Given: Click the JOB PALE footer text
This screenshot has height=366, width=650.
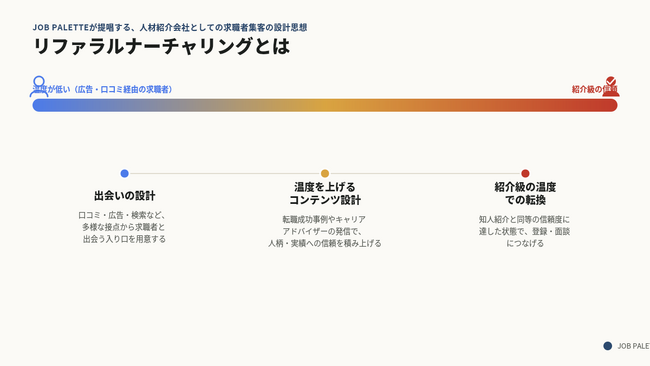Looking at the screenshot, I should (x=633, y=346).
